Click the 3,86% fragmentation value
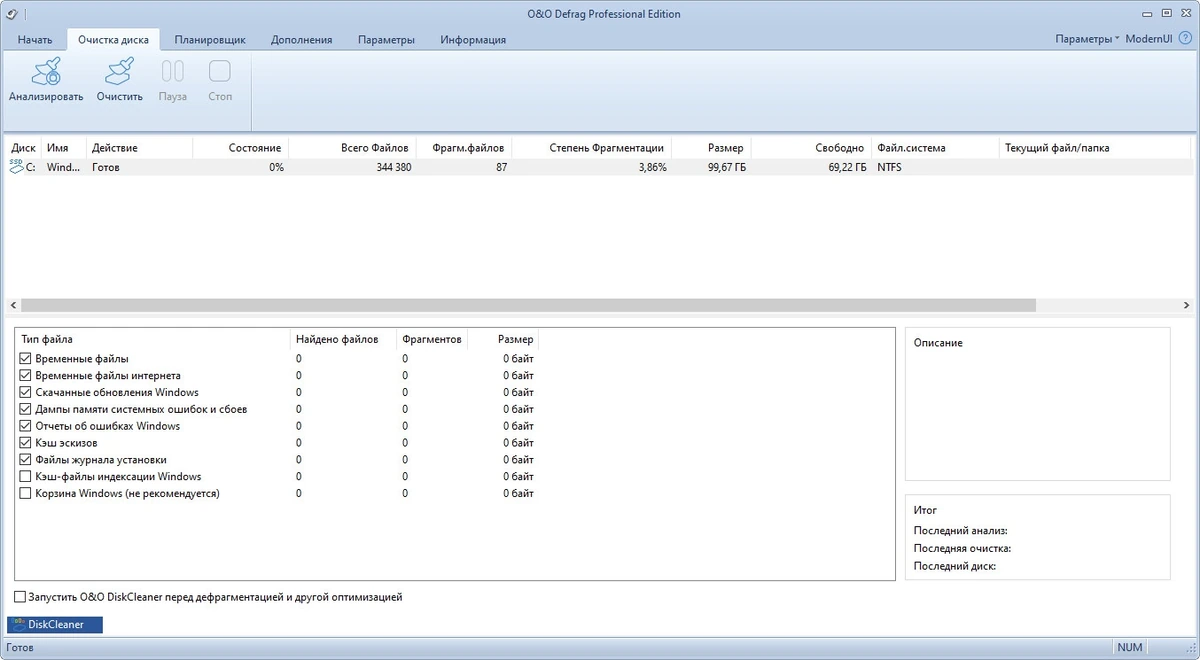This screenshot has width=1200, height=660. click(x=652, y=167)
